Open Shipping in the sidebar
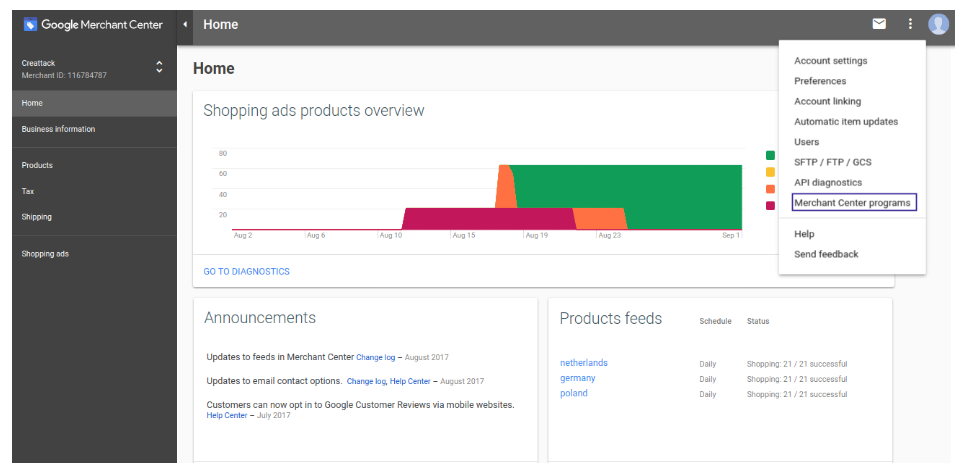Viewport: 963px width, 476px height. pos(95,217)
